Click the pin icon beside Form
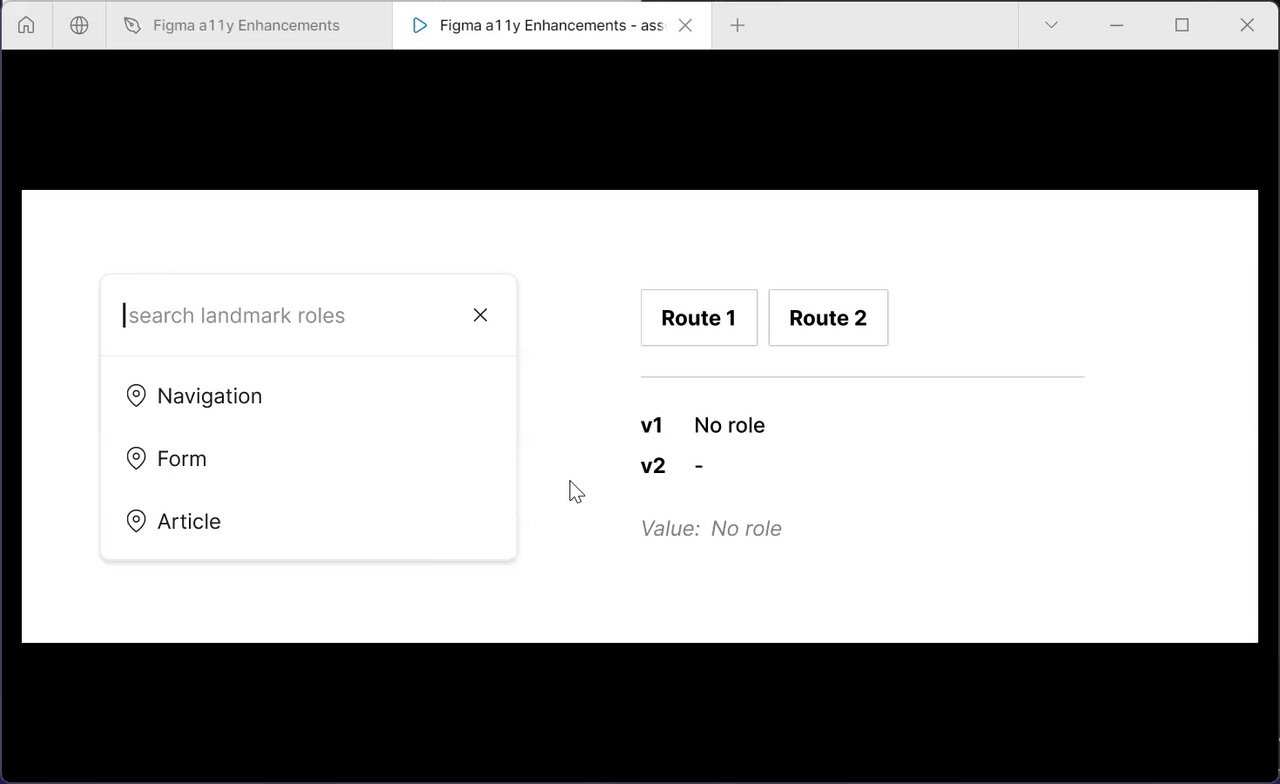 point(136,459)
